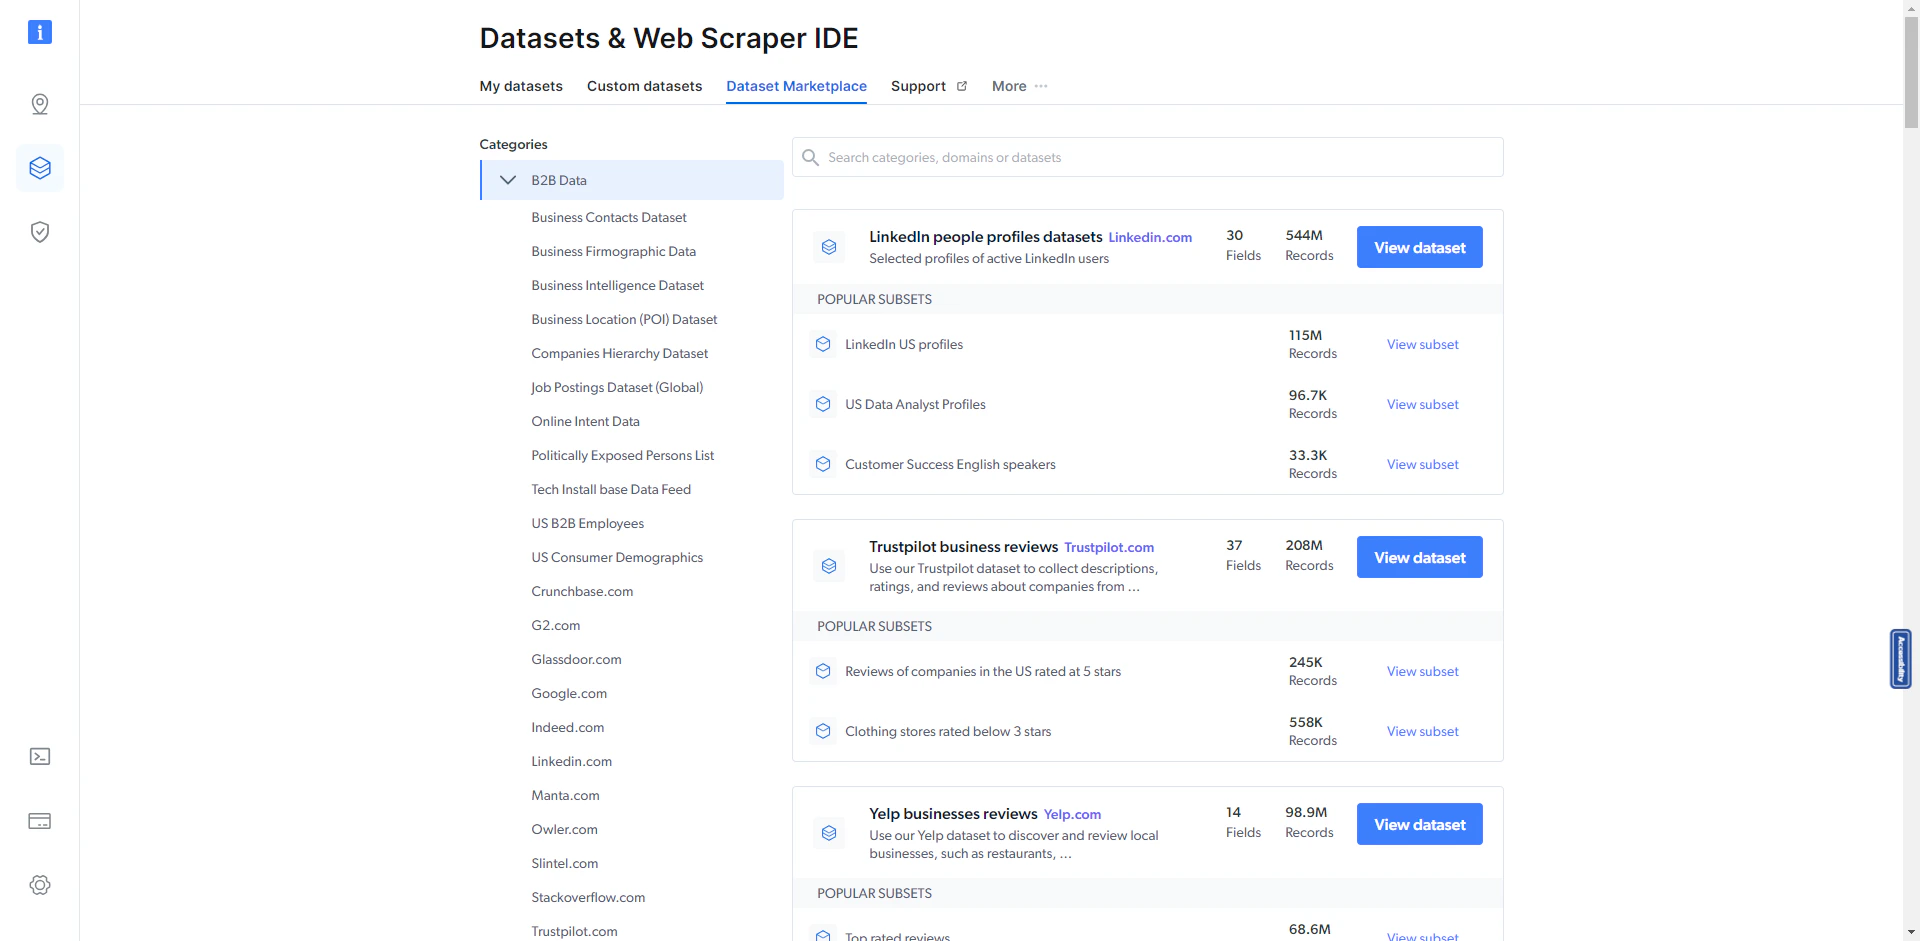This screenshot has height=941, width=1920.
Task: Click the Clothing stores subset icon
Action: (823, 731)
